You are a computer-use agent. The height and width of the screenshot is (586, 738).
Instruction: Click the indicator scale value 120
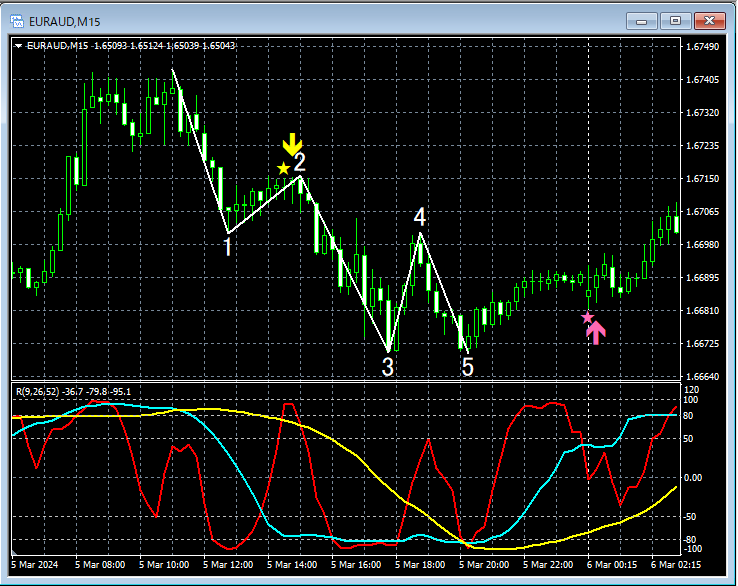(691, 390)
